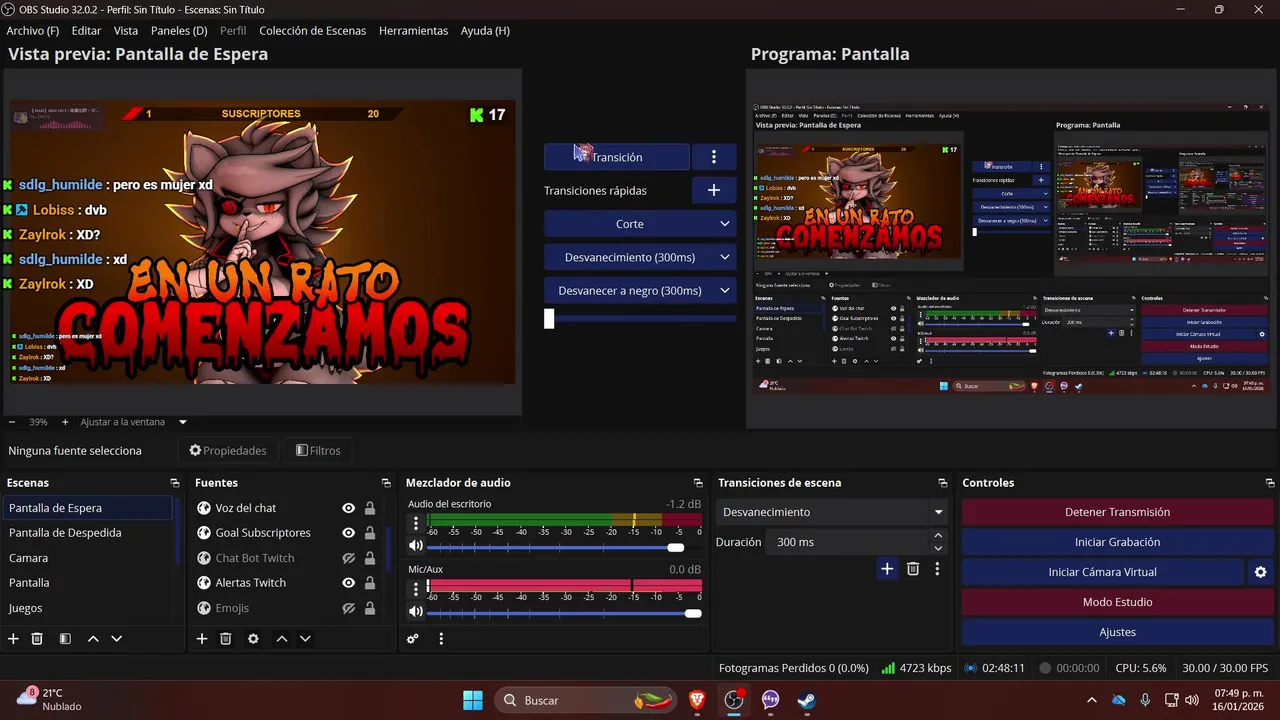
Task: Open virtual camera settings gear
Action: 1260,572
